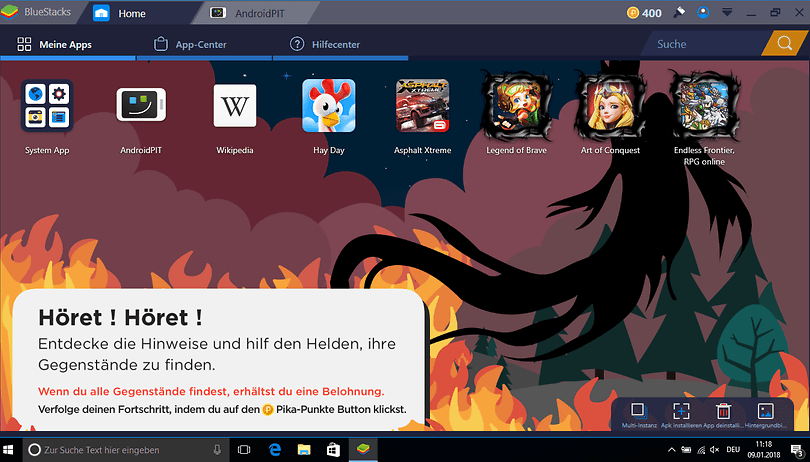Click DEU language indicator

coord(733,450)
